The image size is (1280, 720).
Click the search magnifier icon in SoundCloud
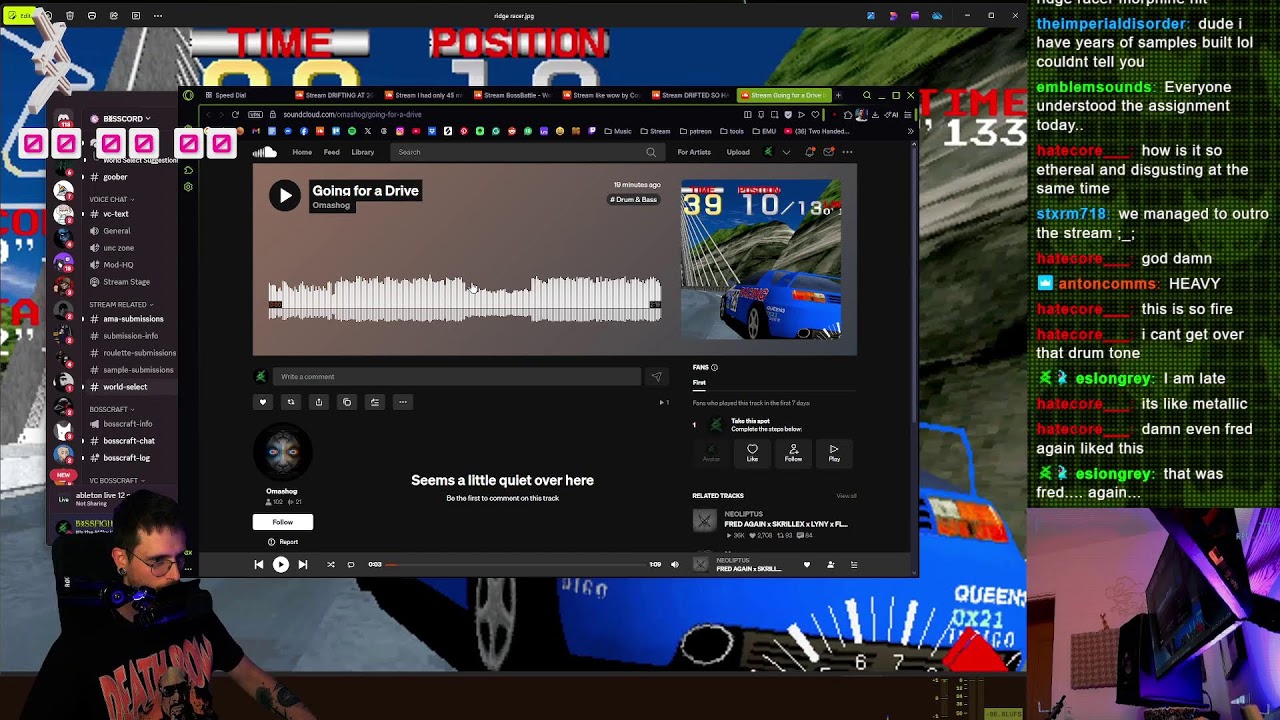651,152
